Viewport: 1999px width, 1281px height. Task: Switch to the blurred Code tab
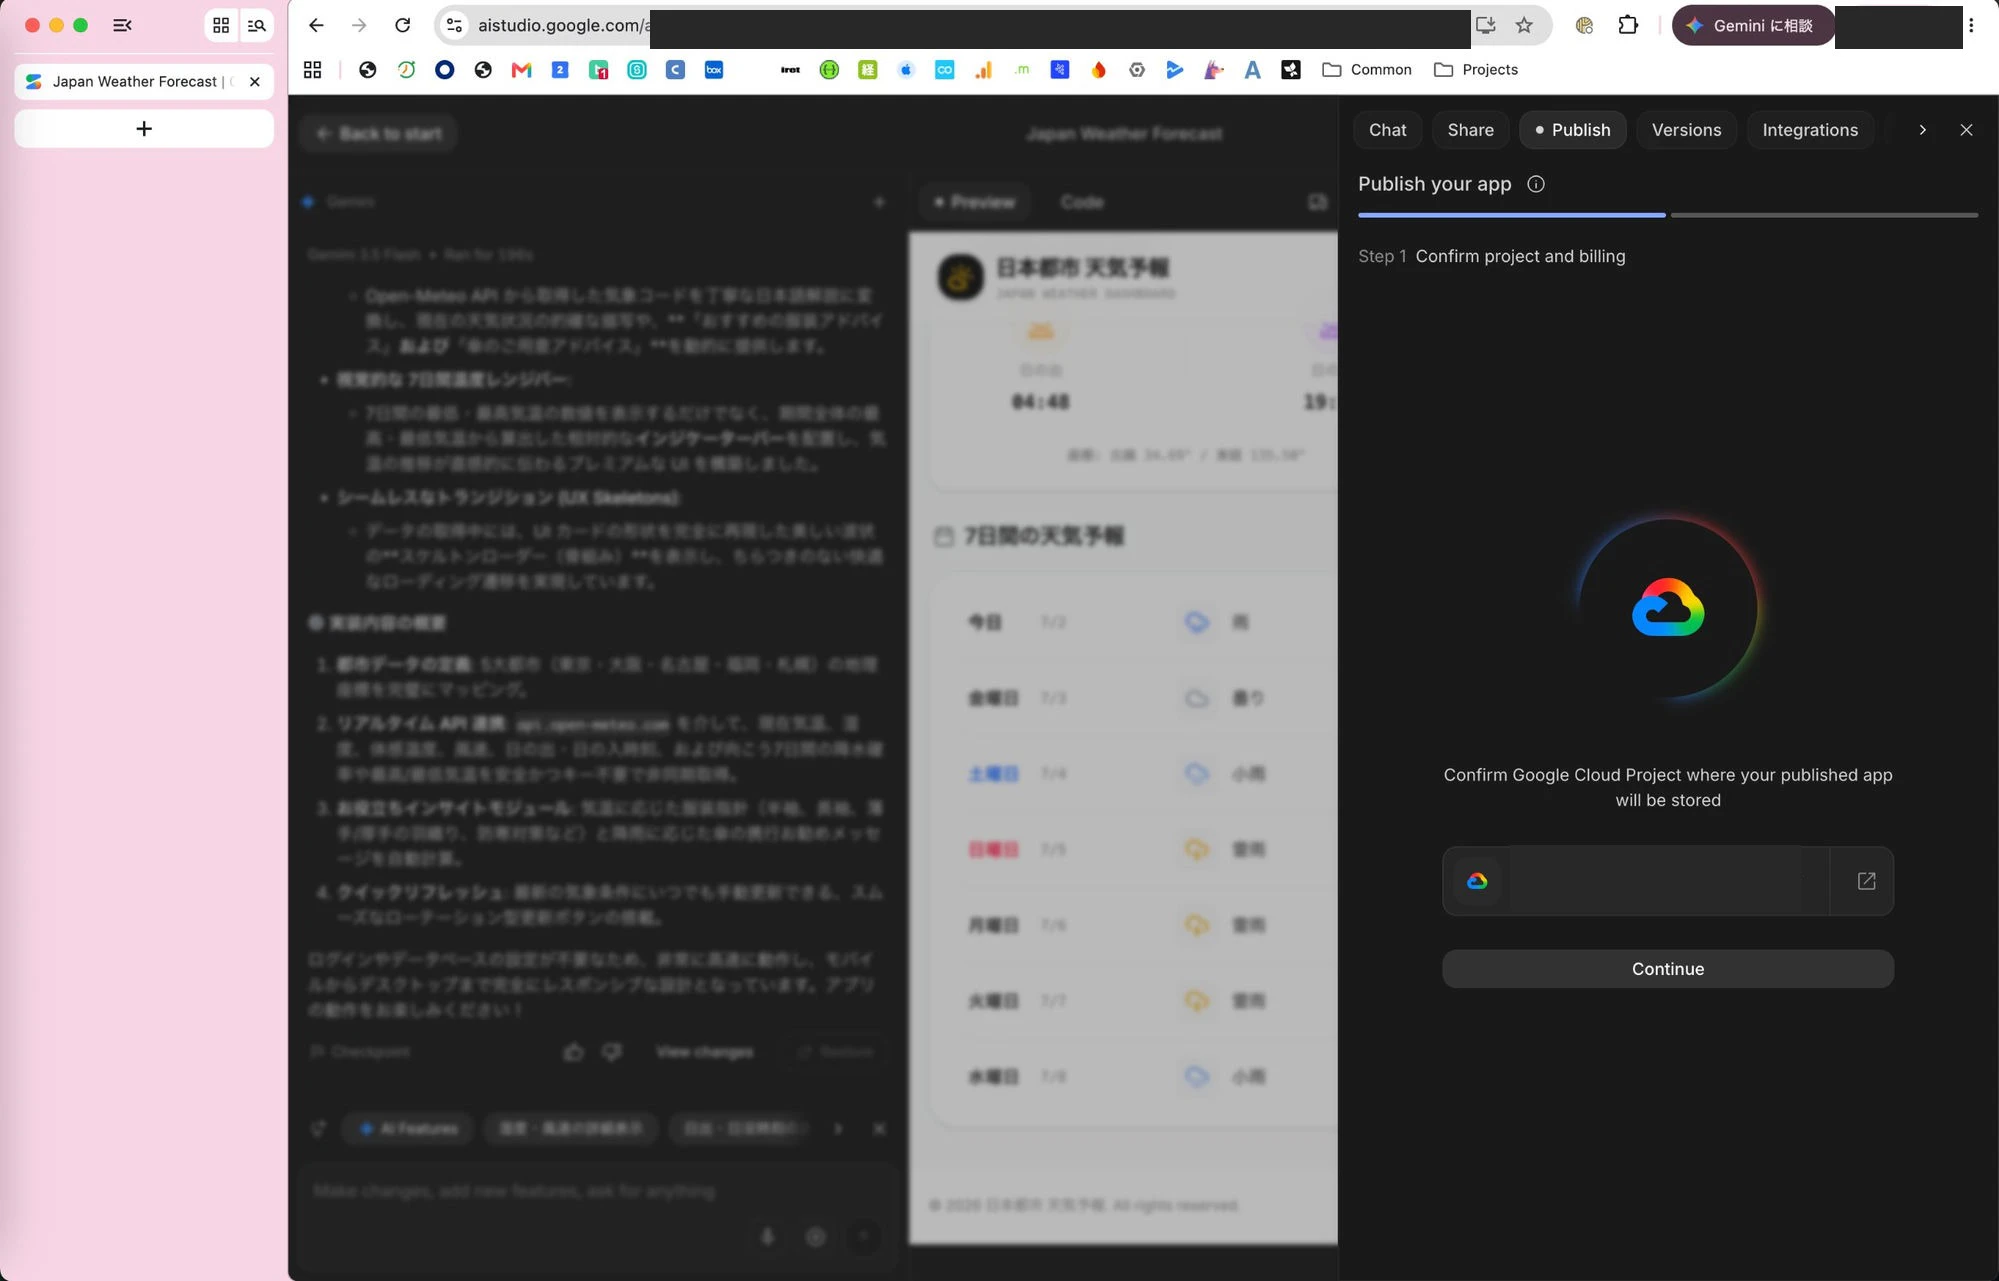pos(1082,202)
